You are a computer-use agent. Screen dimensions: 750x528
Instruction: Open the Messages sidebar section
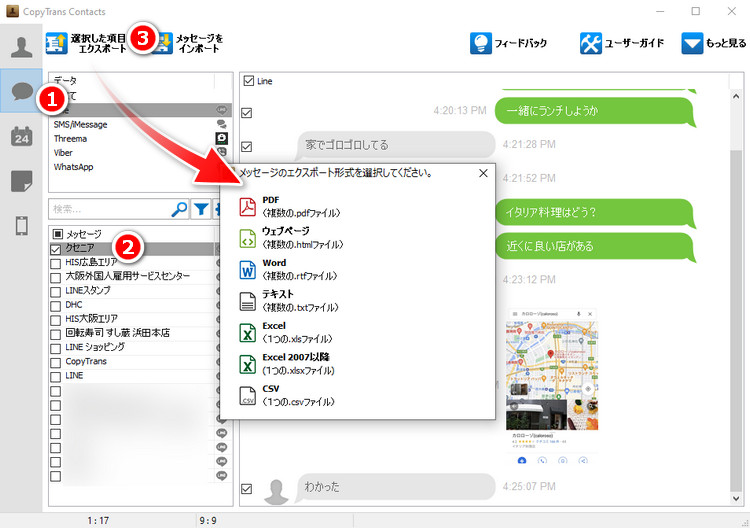pos(22,90)
